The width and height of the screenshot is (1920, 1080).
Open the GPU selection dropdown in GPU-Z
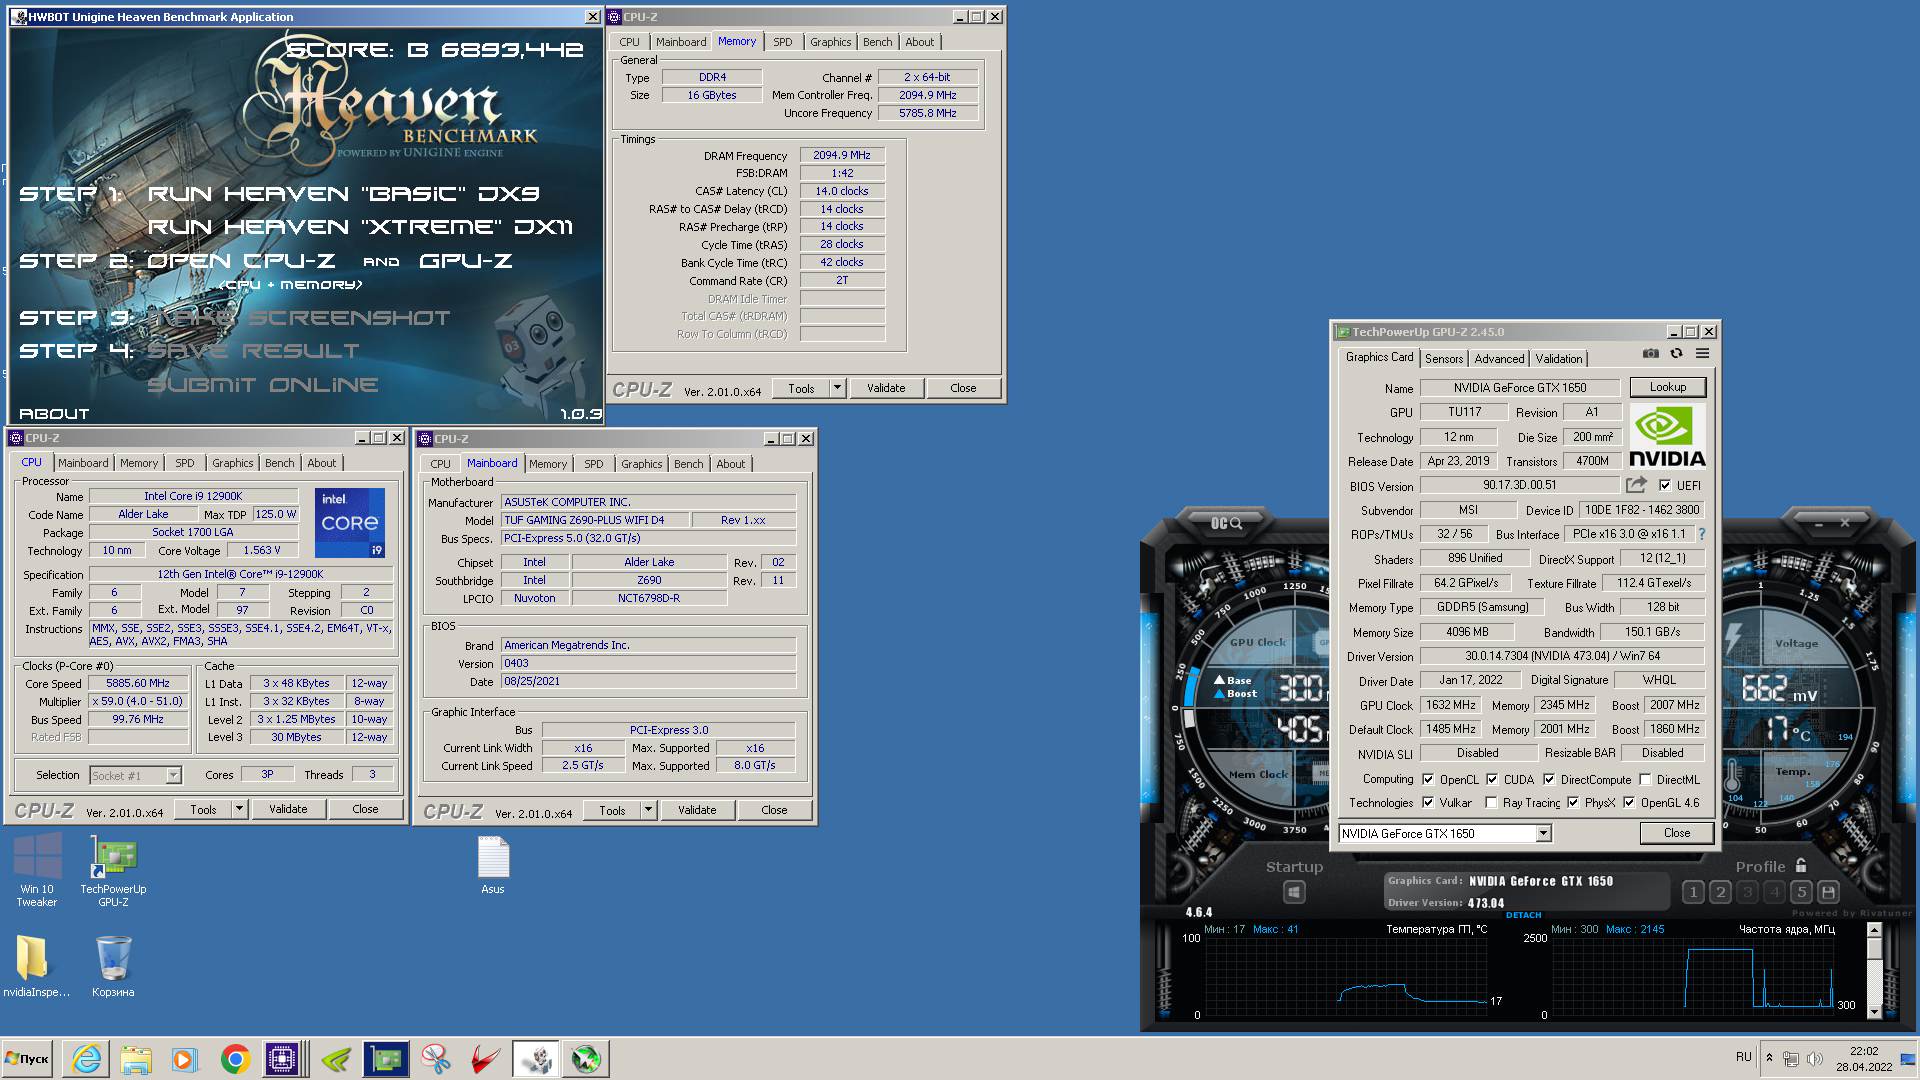[1543, 833]
